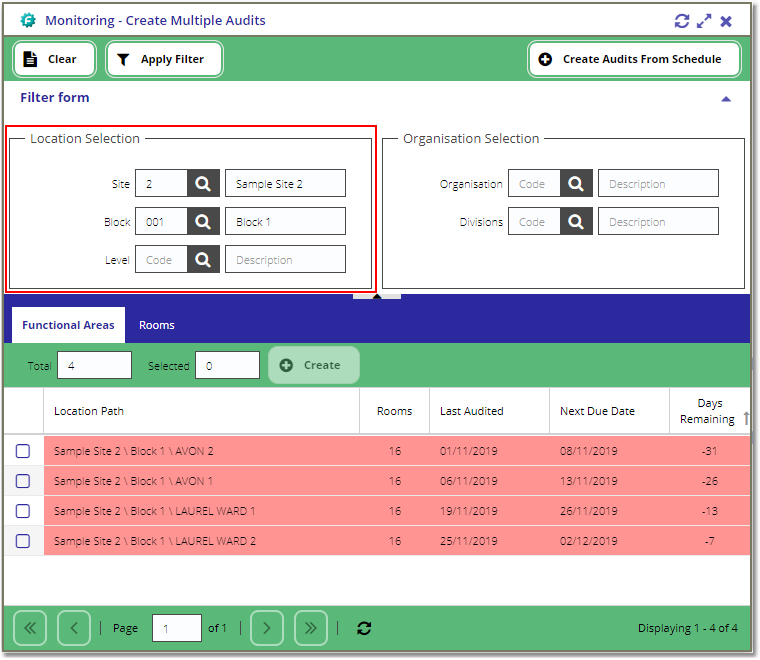Click the Site description field Sample Site 2
The height and width of the screenshot is (660, 760).
(285, 183)
